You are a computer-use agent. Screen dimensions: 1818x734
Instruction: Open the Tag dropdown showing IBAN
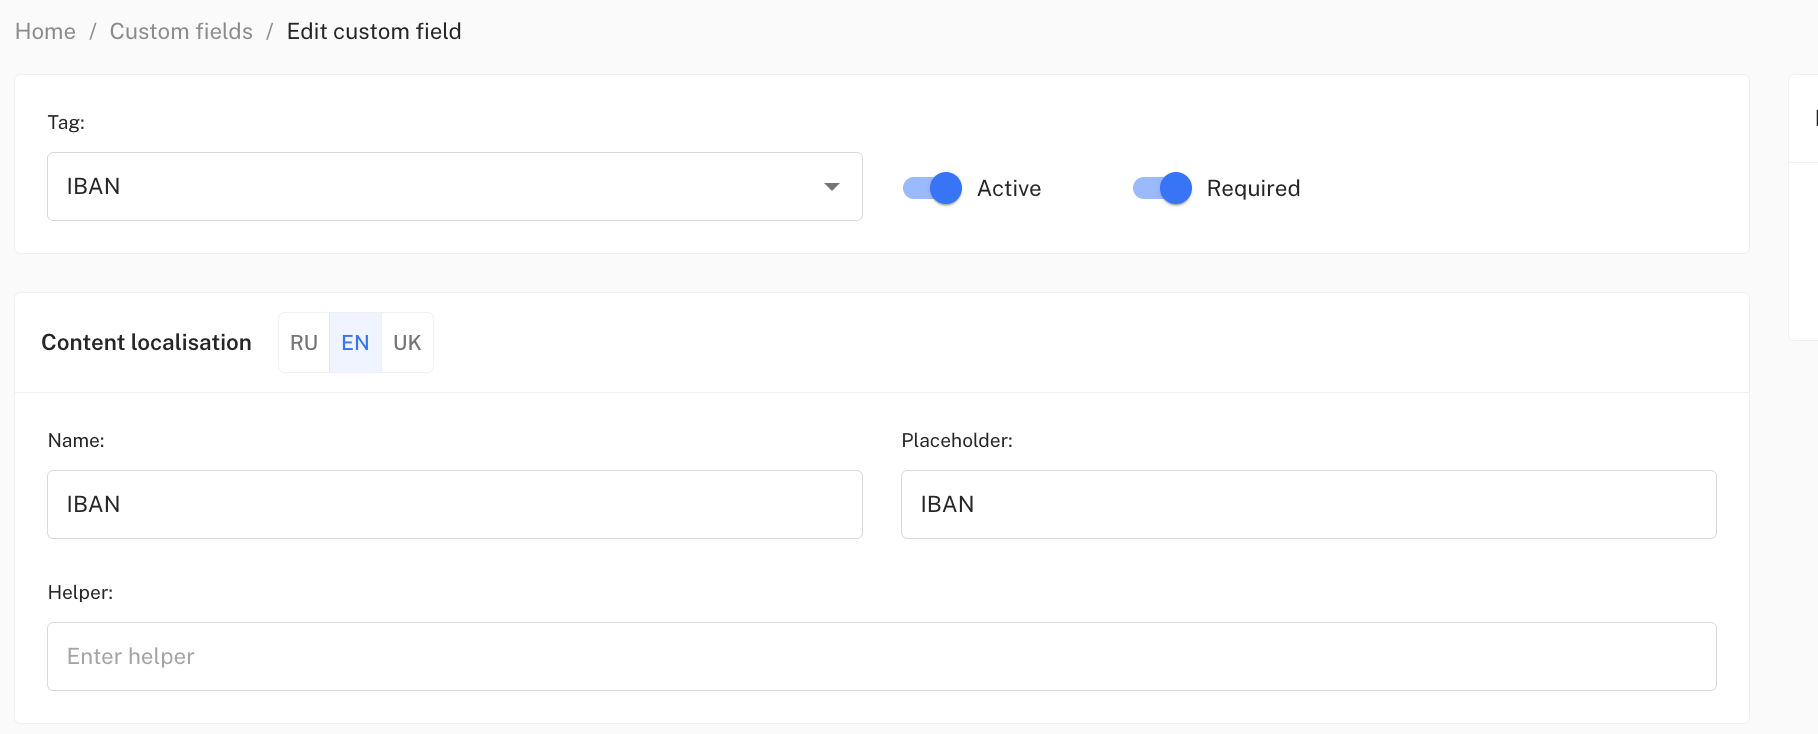coord(440,187)
